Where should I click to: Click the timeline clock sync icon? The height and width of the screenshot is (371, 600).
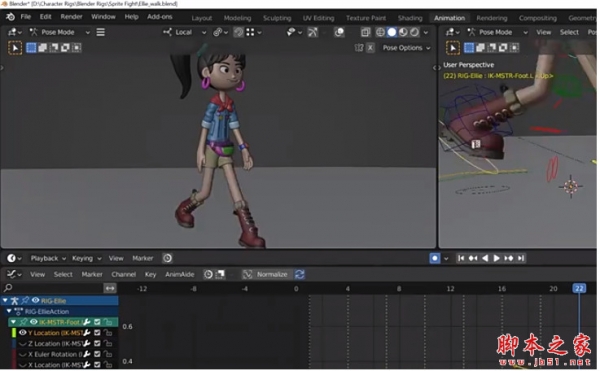pyautogui.click(x=168, y=259)
